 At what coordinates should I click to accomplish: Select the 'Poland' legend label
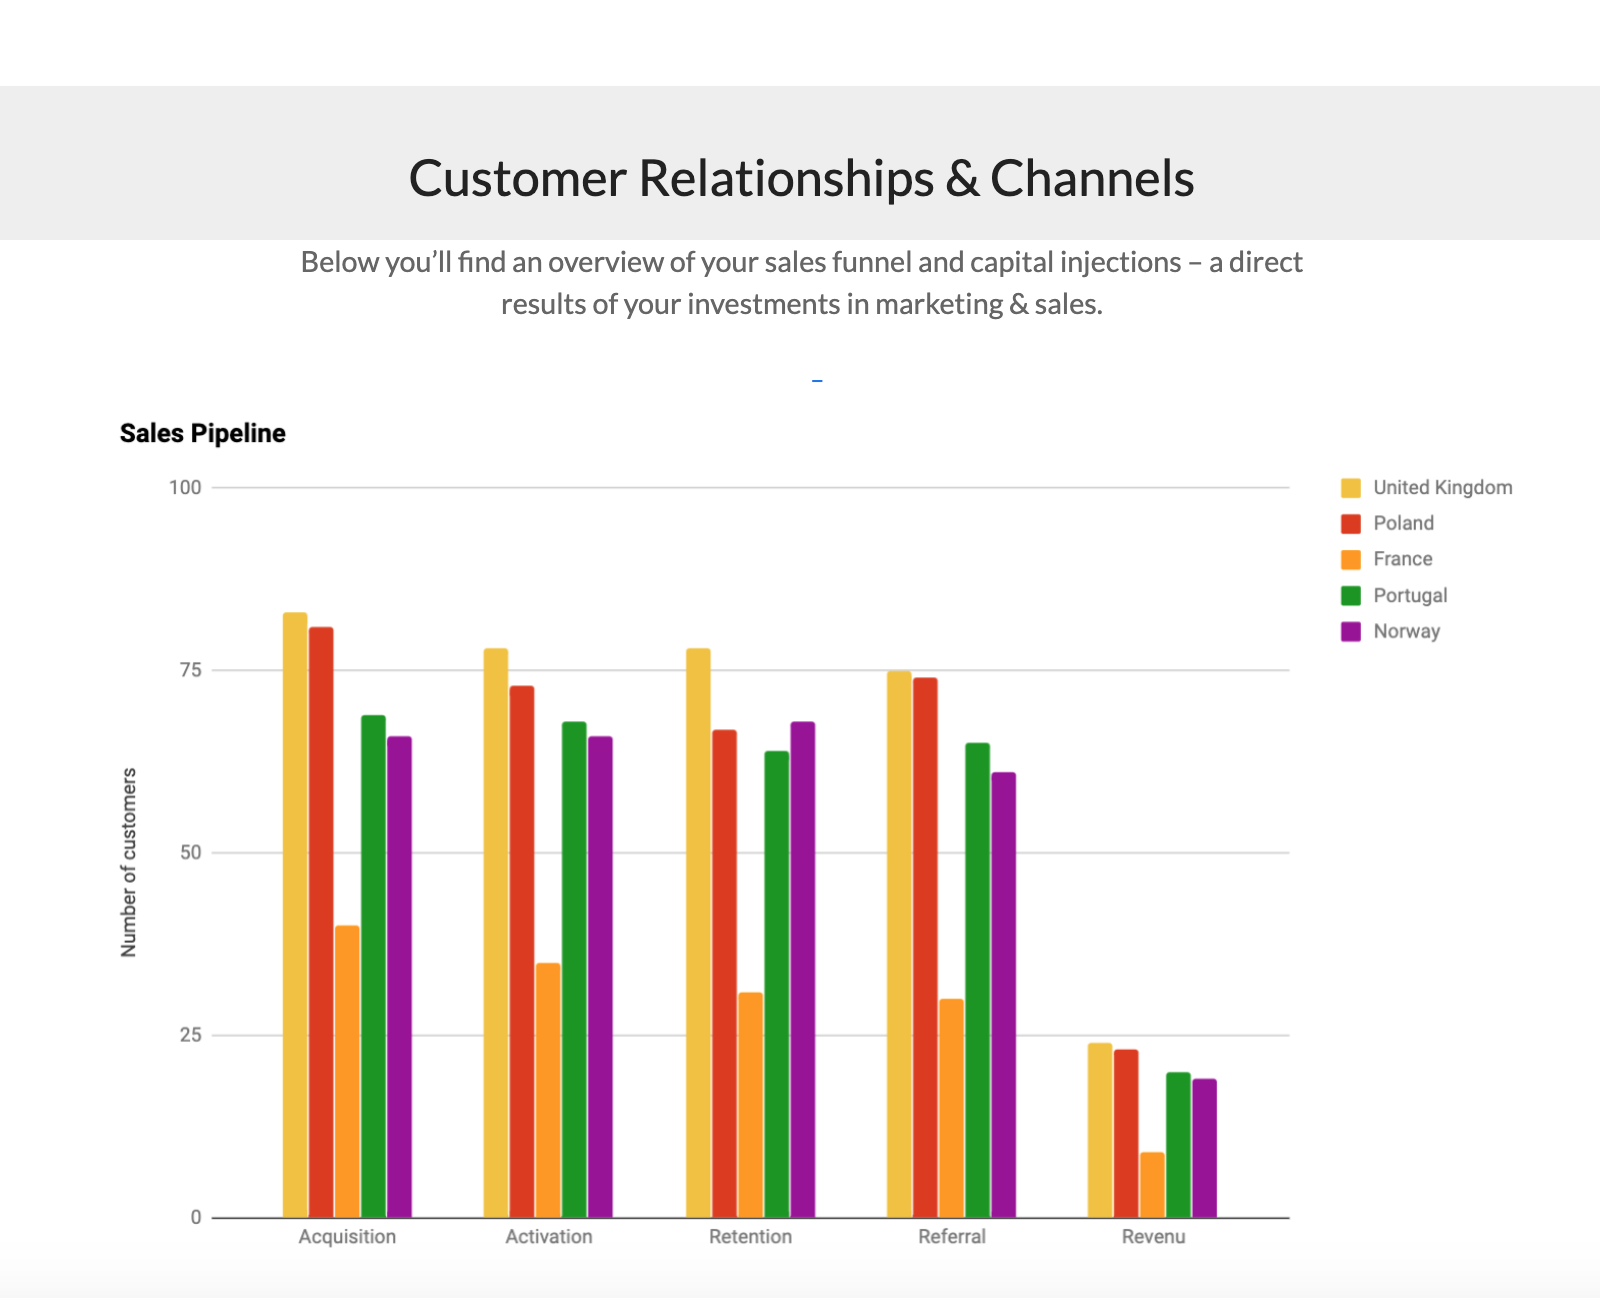(1403, 523)
